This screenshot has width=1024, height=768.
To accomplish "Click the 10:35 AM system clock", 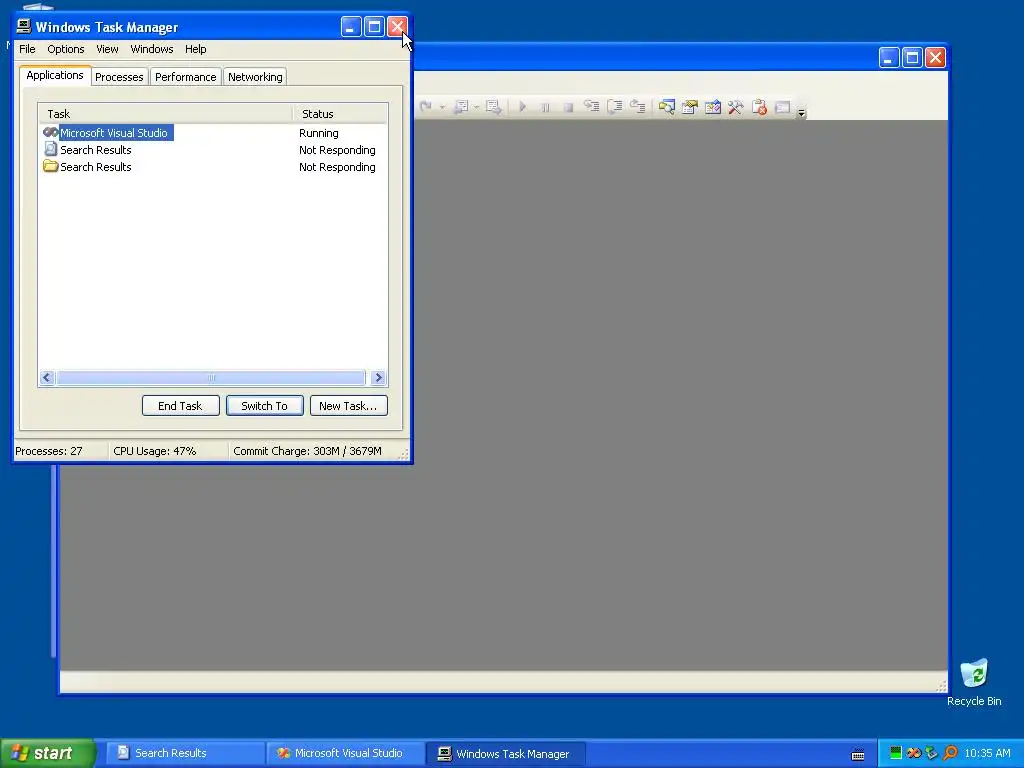I will coord(987,753).
